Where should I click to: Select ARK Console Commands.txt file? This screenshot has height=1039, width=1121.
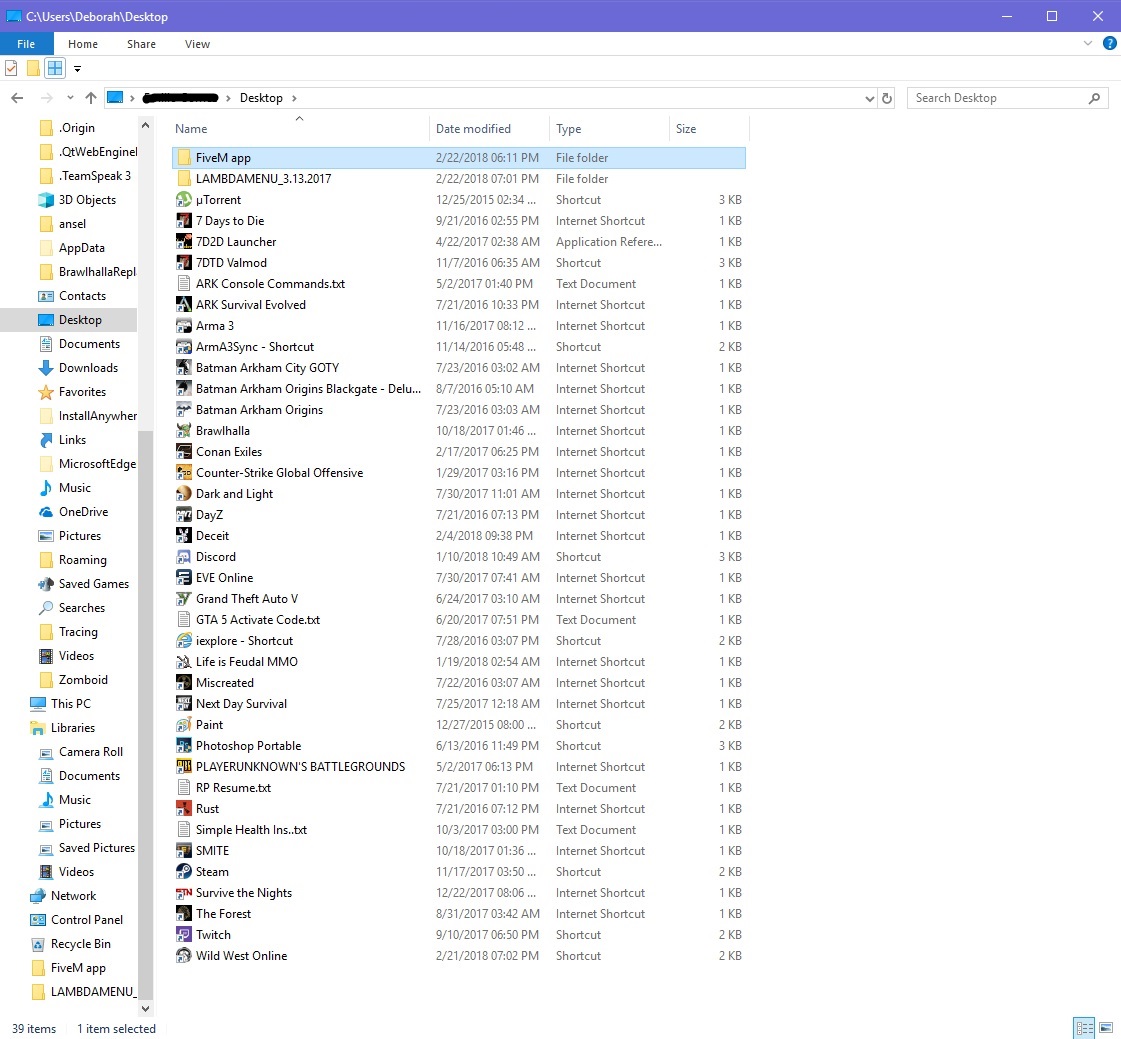tap(458, 284)
